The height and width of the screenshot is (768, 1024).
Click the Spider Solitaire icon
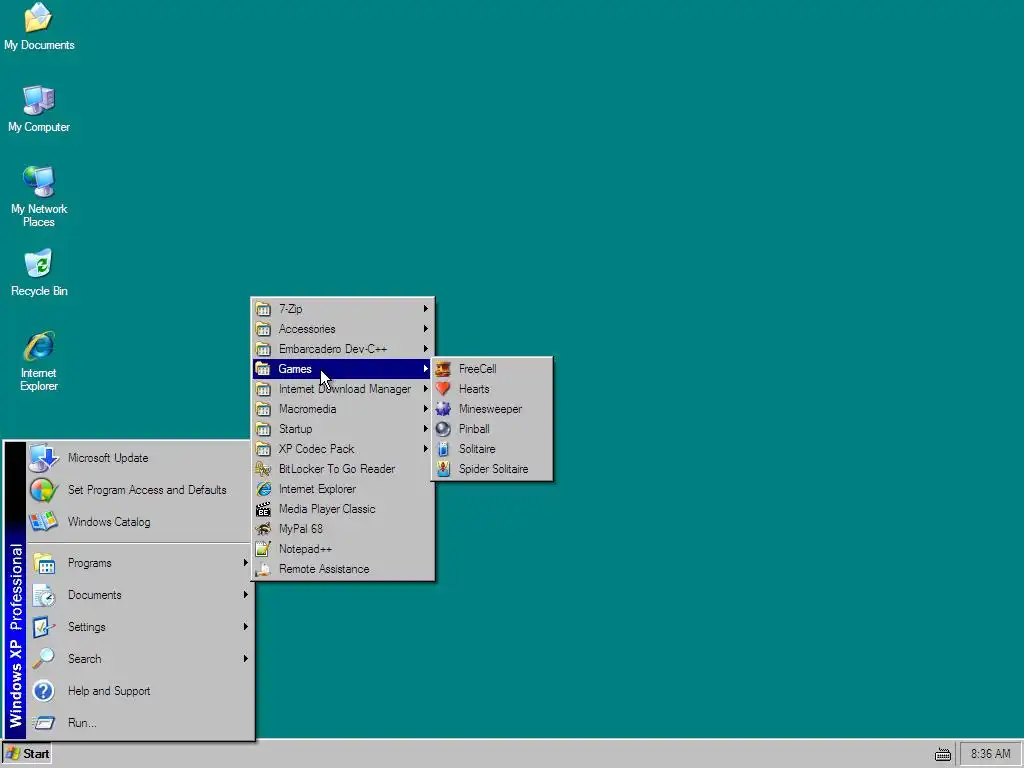tap(443, 469)
